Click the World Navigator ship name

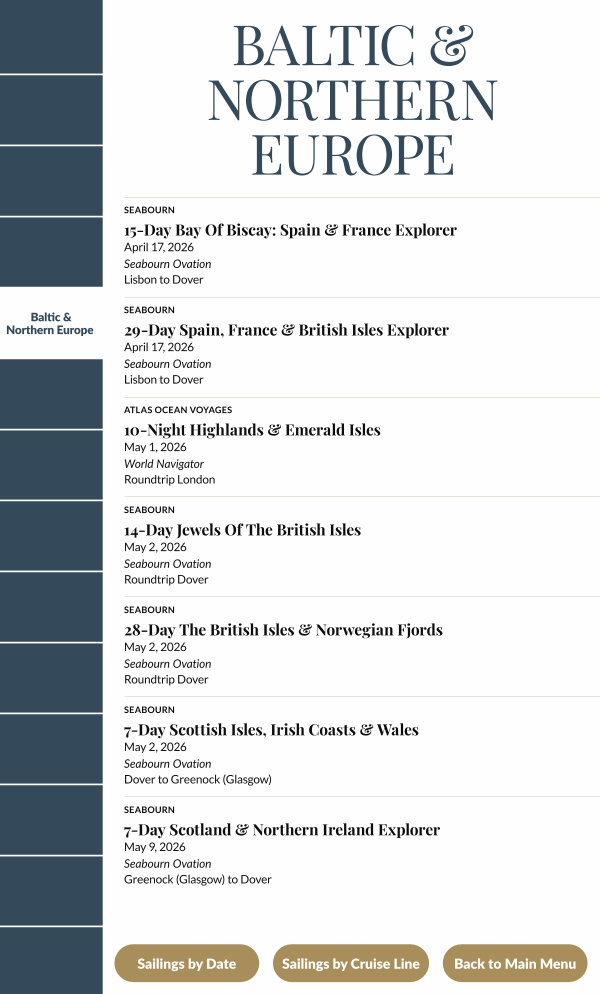tap(164, 464)
